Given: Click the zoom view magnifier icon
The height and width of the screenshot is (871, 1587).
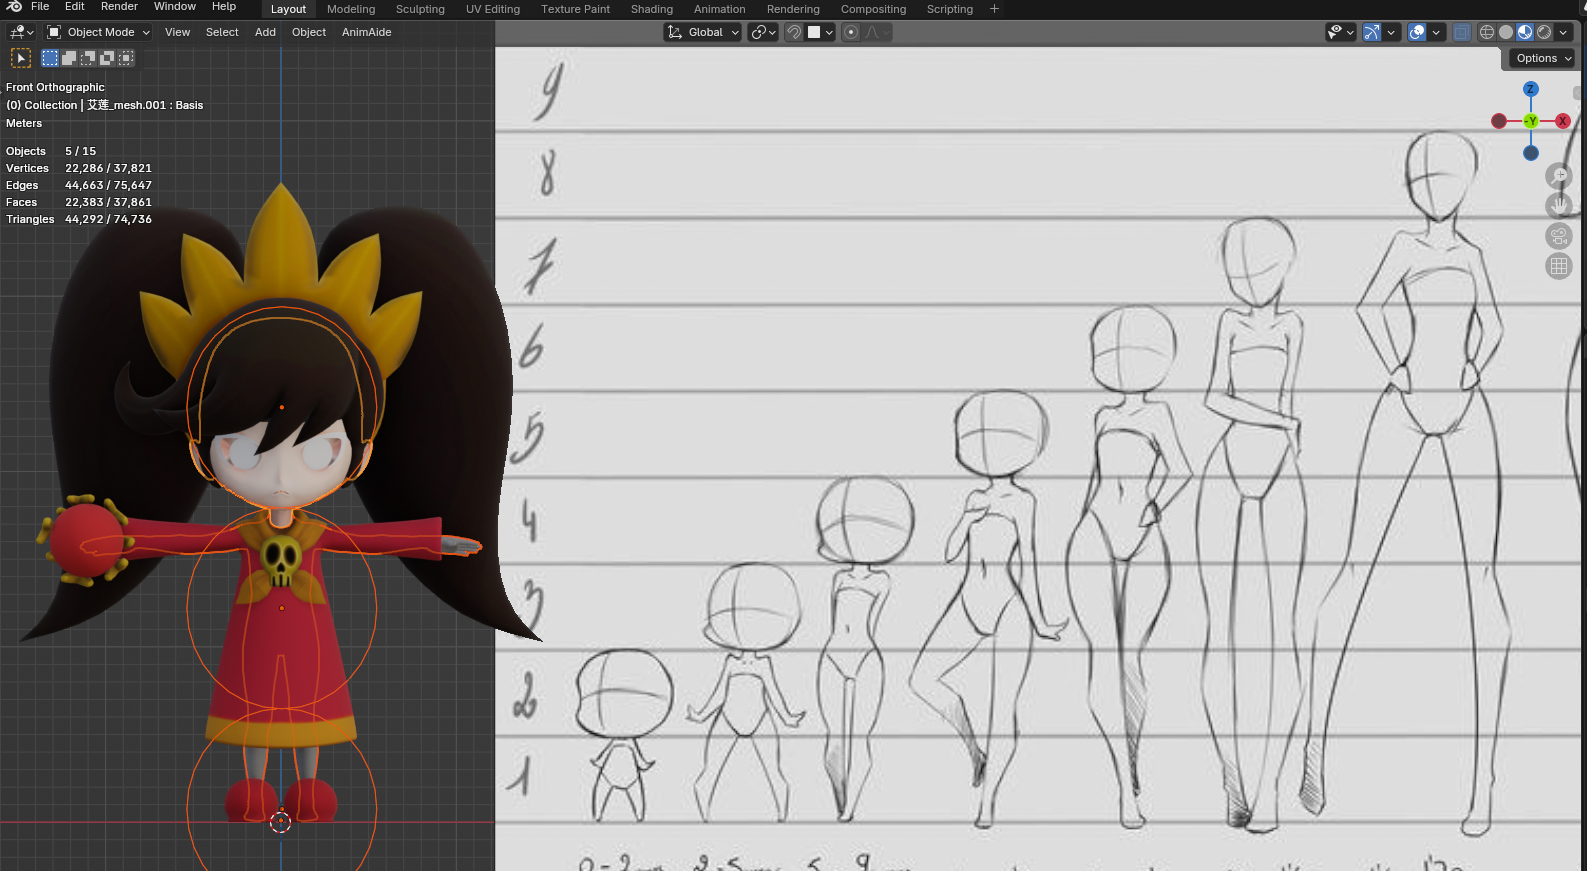Looking at the screenshot, I should tap(1559, 176).
